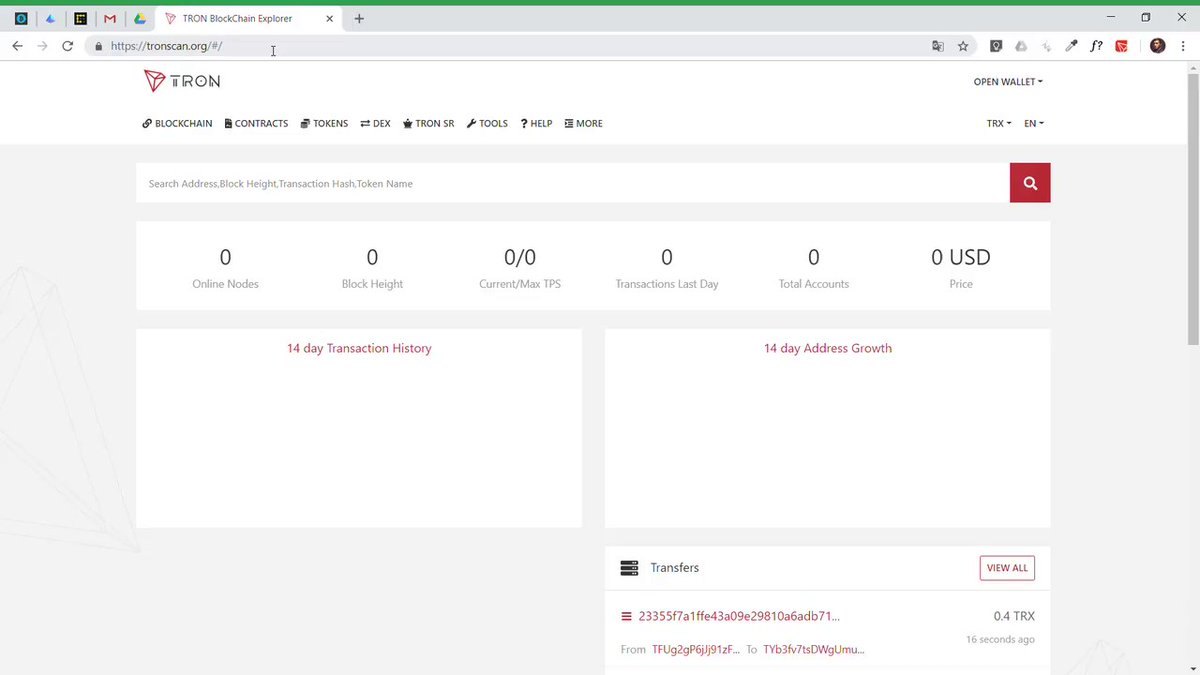Image resolution: width=1200 pixels, height=675 pixels.
Task: Click the 14 day Transaction History heading
Action: pos(359,348)
